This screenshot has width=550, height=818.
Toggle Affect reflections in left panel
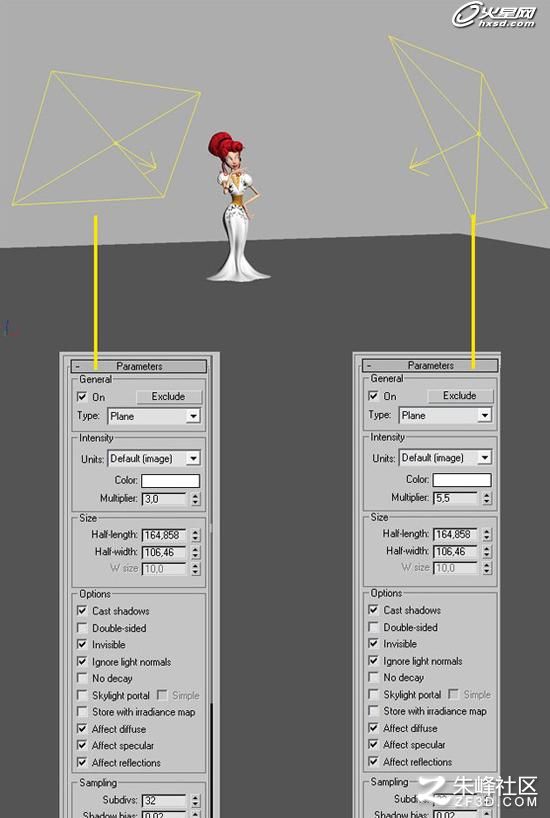pos(82,762)
